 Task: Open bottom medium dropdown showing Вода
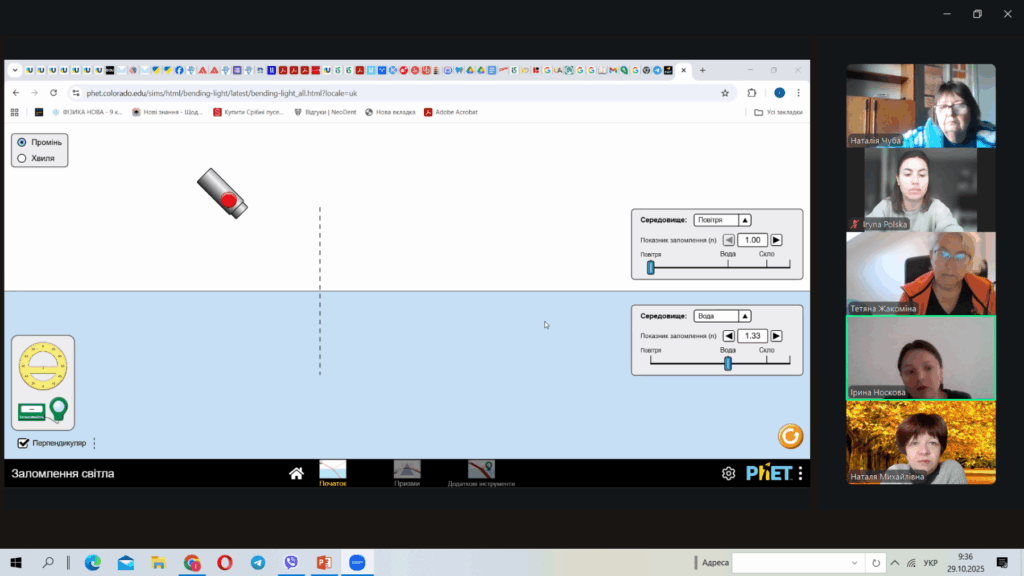click(x=722, y=316)
